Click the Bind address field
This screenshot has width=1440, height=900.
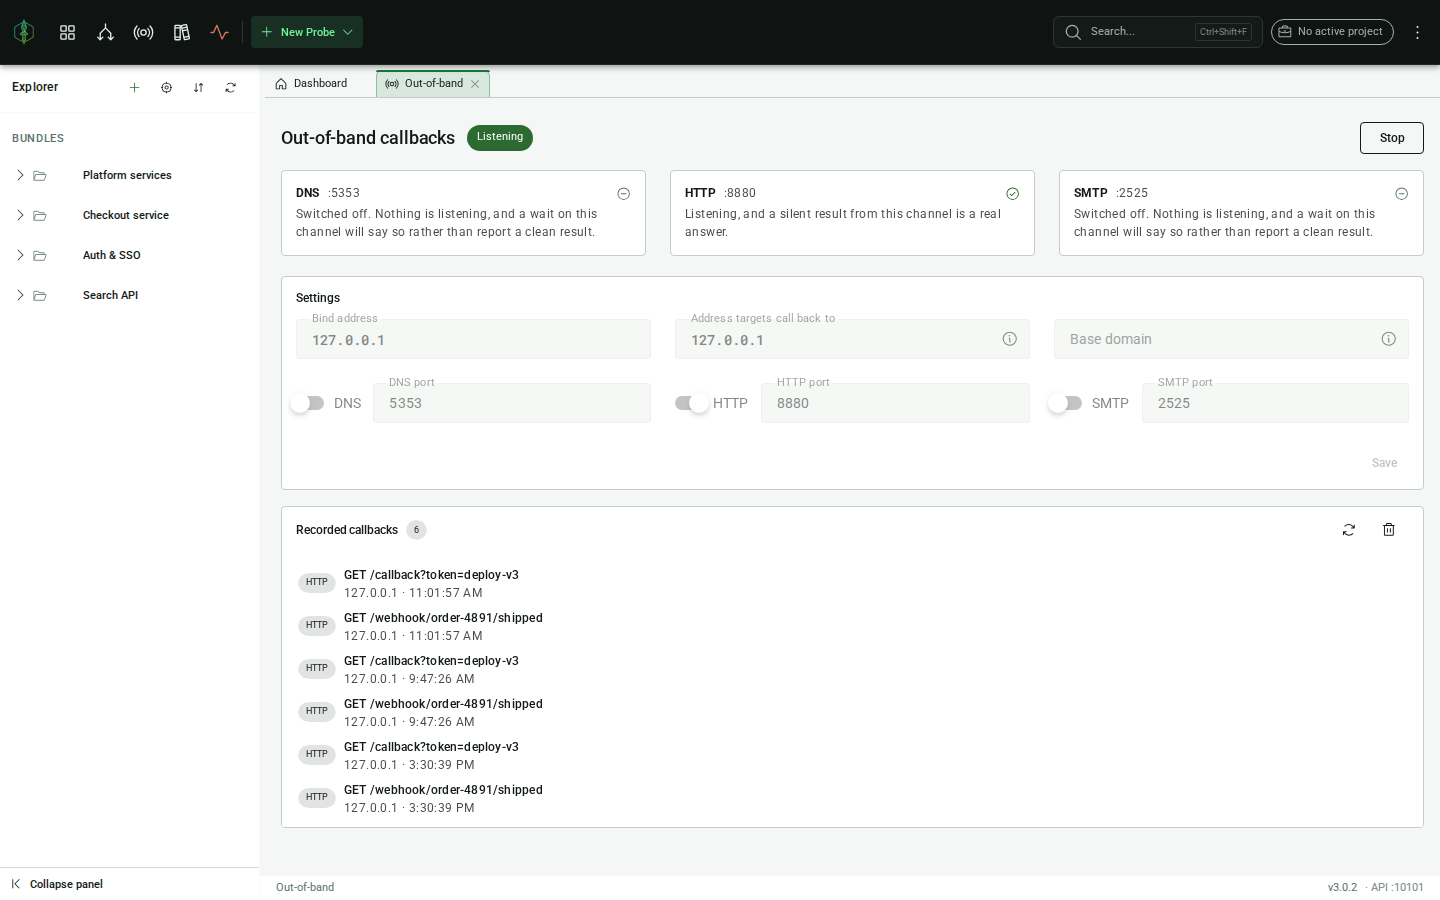(x=473, y=339)
